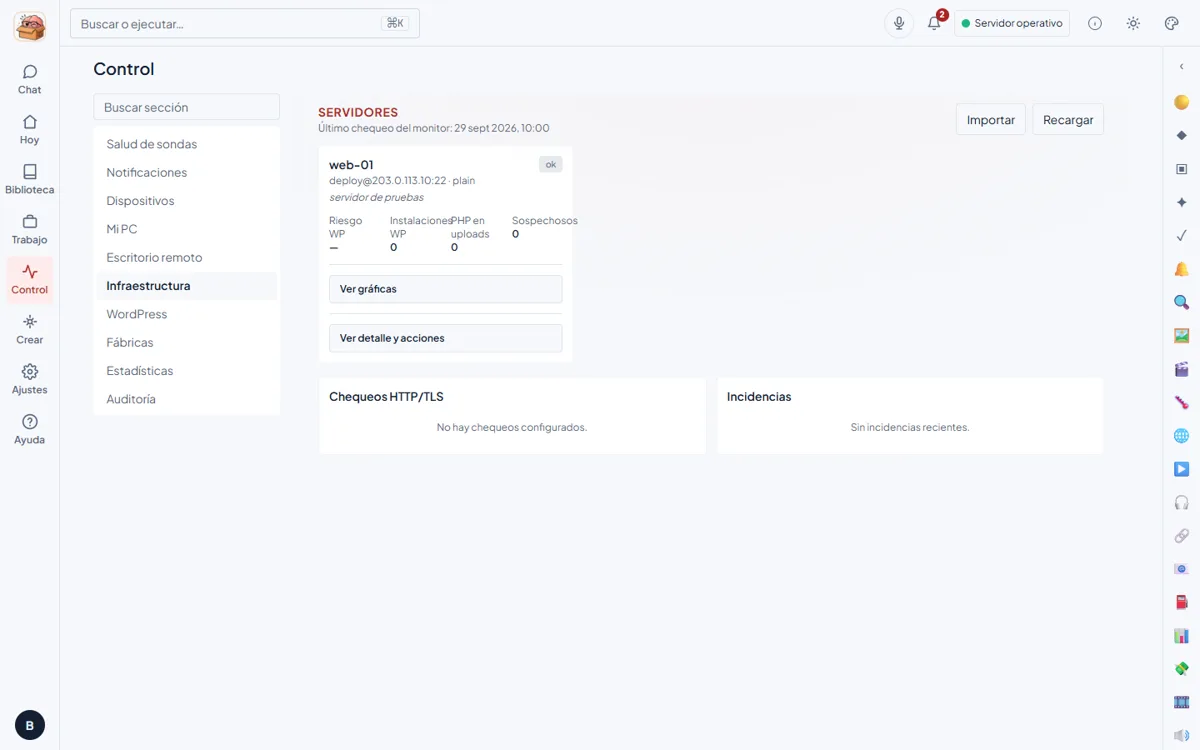Toggle light/dark theme sun icon

(1133, 23)
